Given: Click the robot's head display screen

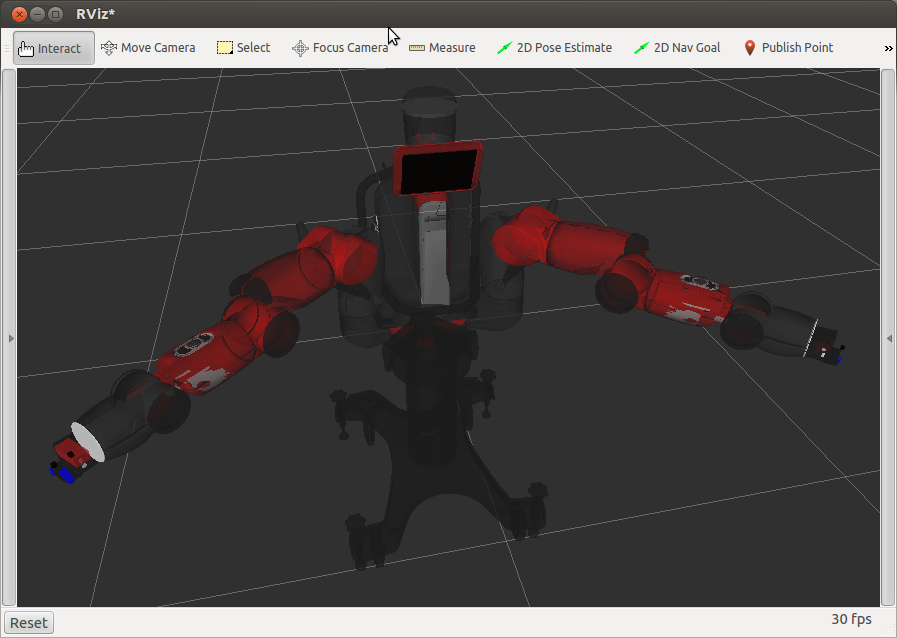Looking at the screenshot, I should (437, 169).
